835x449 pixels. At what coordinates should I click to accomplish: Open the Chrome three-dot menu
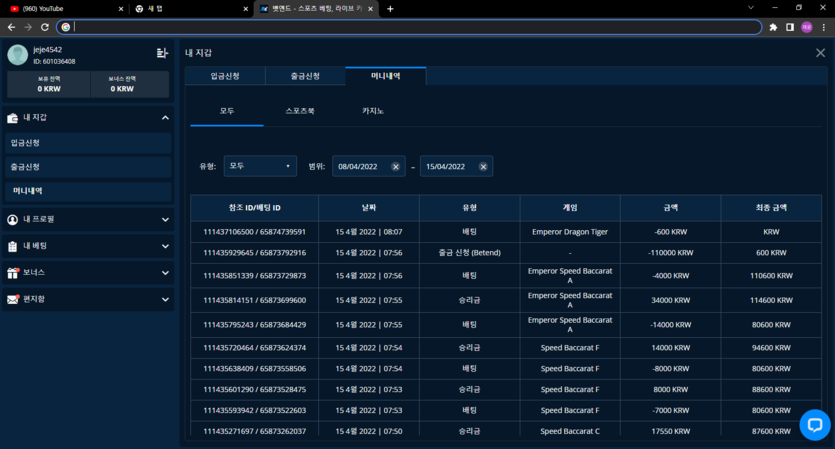pyautogui.click(x=824, y=27)
